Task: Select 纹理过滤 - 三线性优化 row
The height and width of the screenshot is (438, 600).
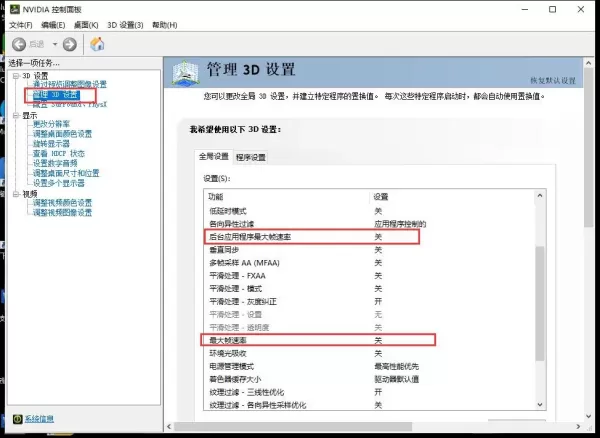Action: (x=369, y=392)
